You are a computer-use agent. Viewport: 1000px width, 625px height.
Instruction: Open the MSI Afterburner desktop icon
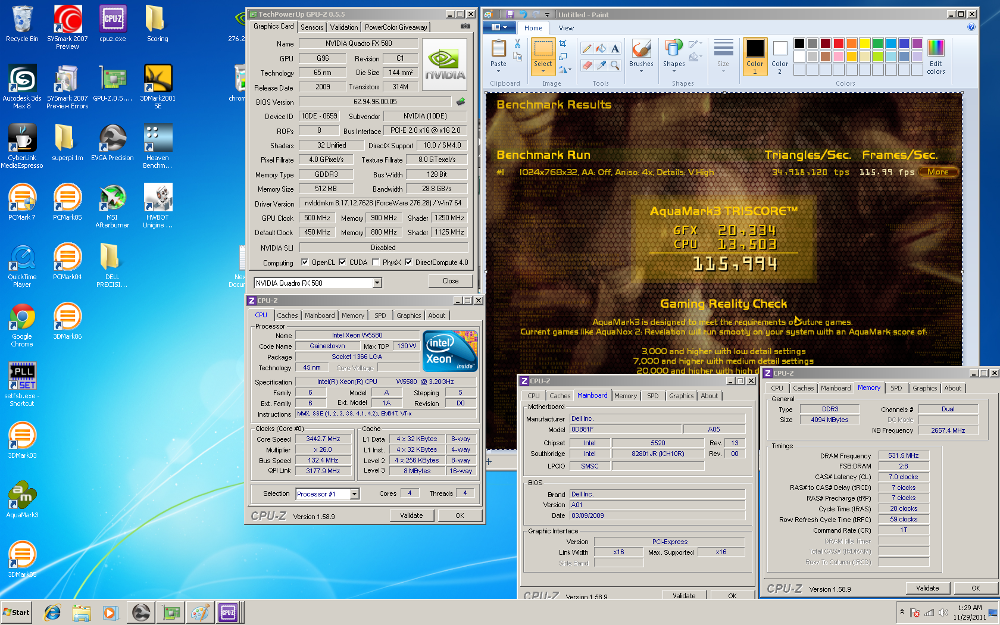(112, 206)
